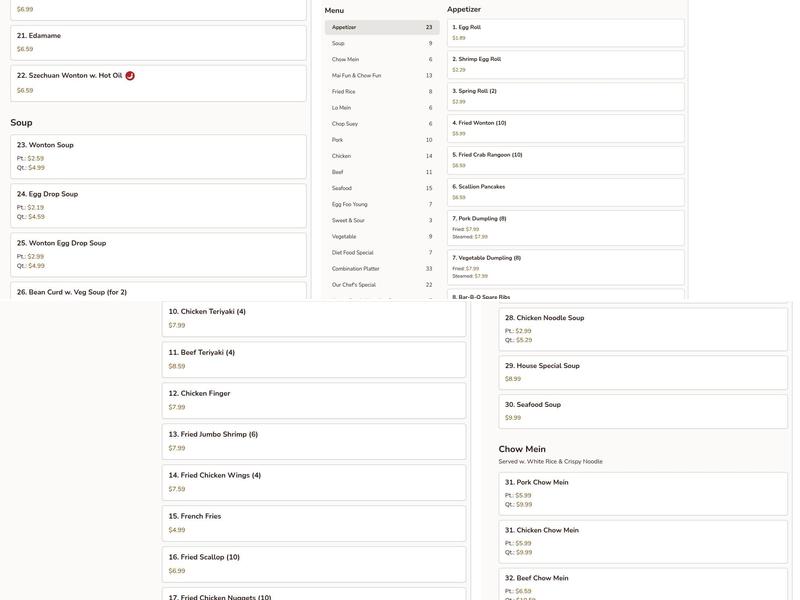This screenshot has height=600, width=800.
Task: Open the Fried Rice menu category
Action: [x=381, y=92]
